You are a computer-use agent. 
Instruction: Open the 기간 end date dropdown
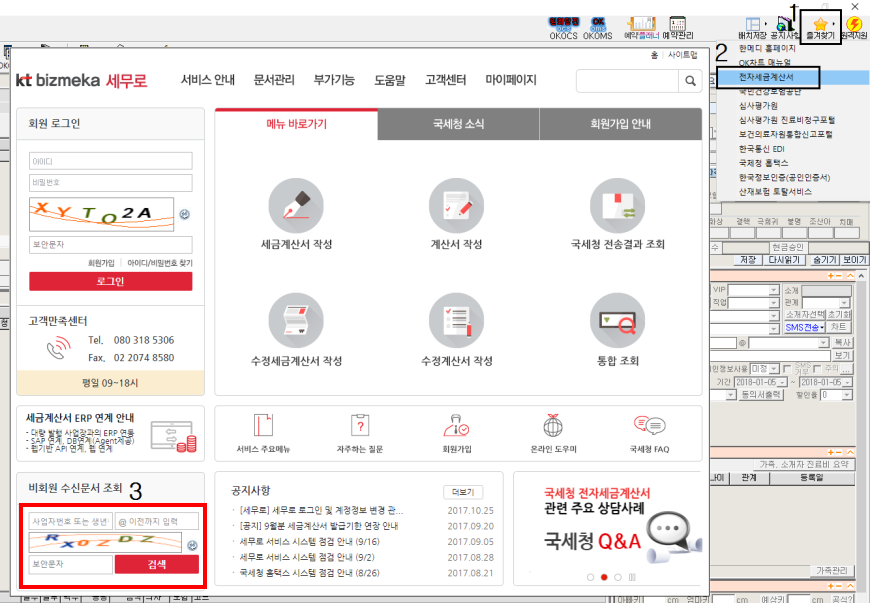pos(847,382)
